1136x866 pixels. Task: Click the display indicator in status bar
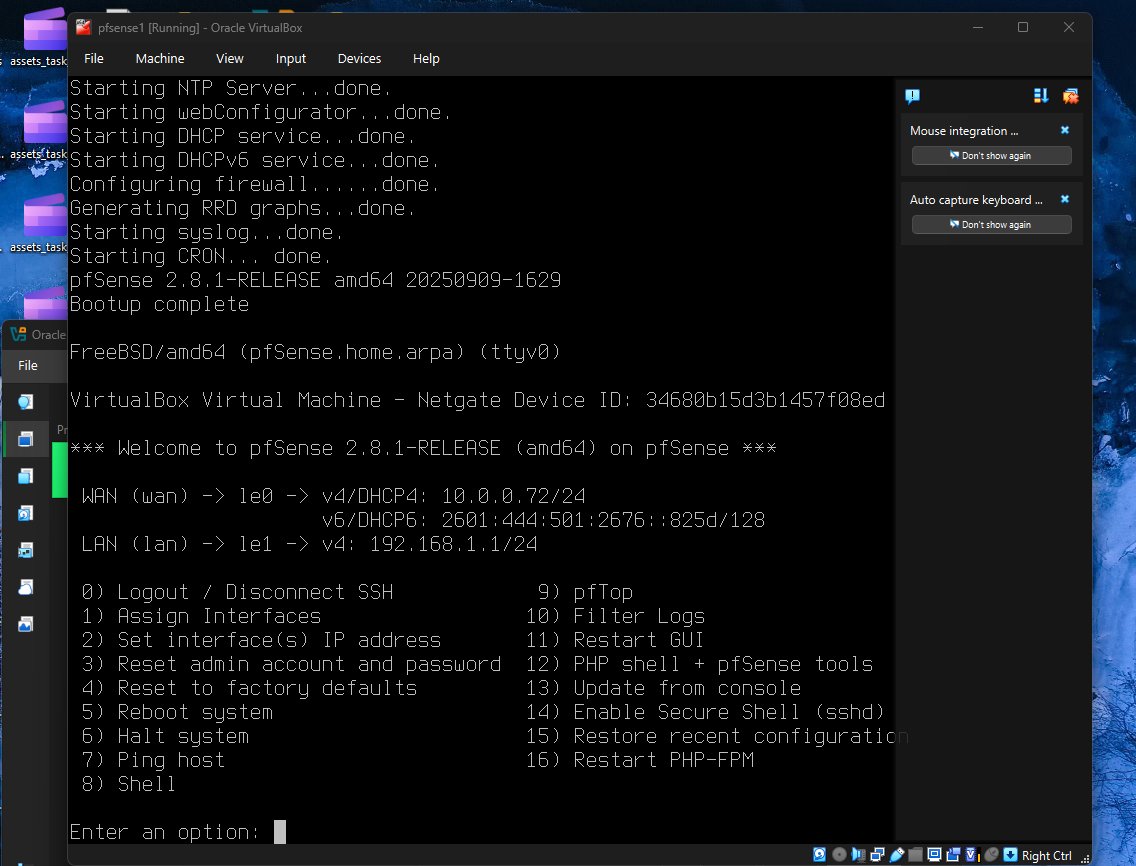[935, 854]
